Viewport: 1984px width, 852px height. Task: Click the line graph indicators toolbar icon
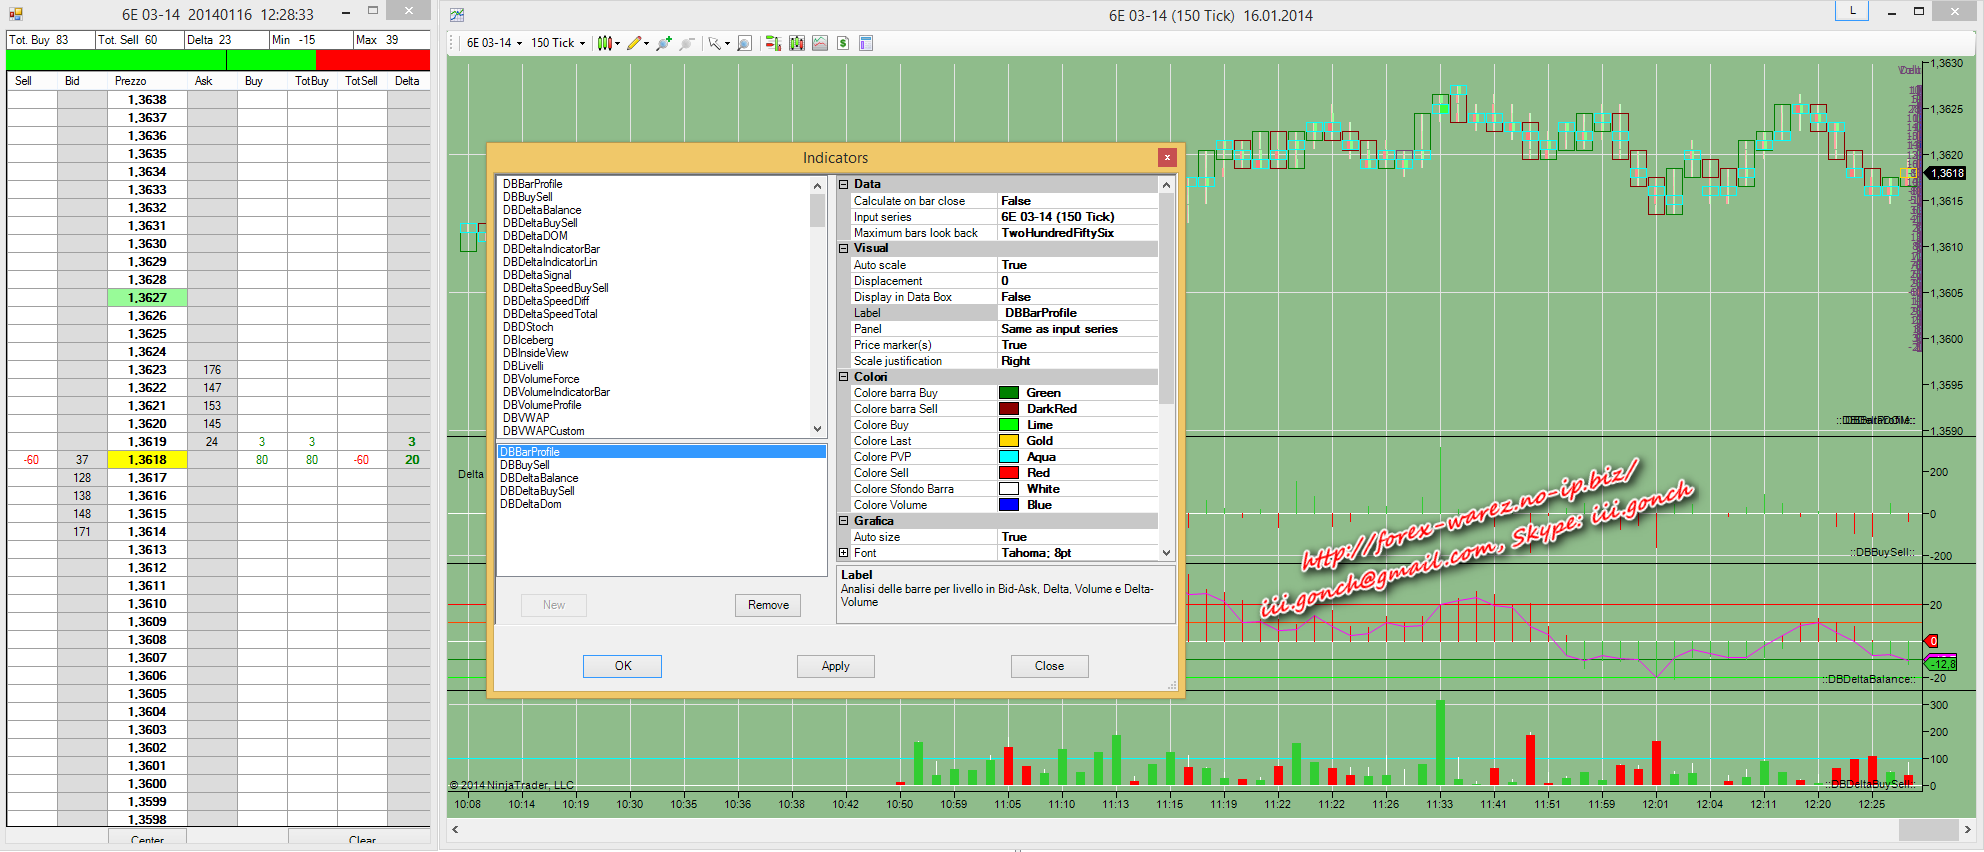(820, 43)
